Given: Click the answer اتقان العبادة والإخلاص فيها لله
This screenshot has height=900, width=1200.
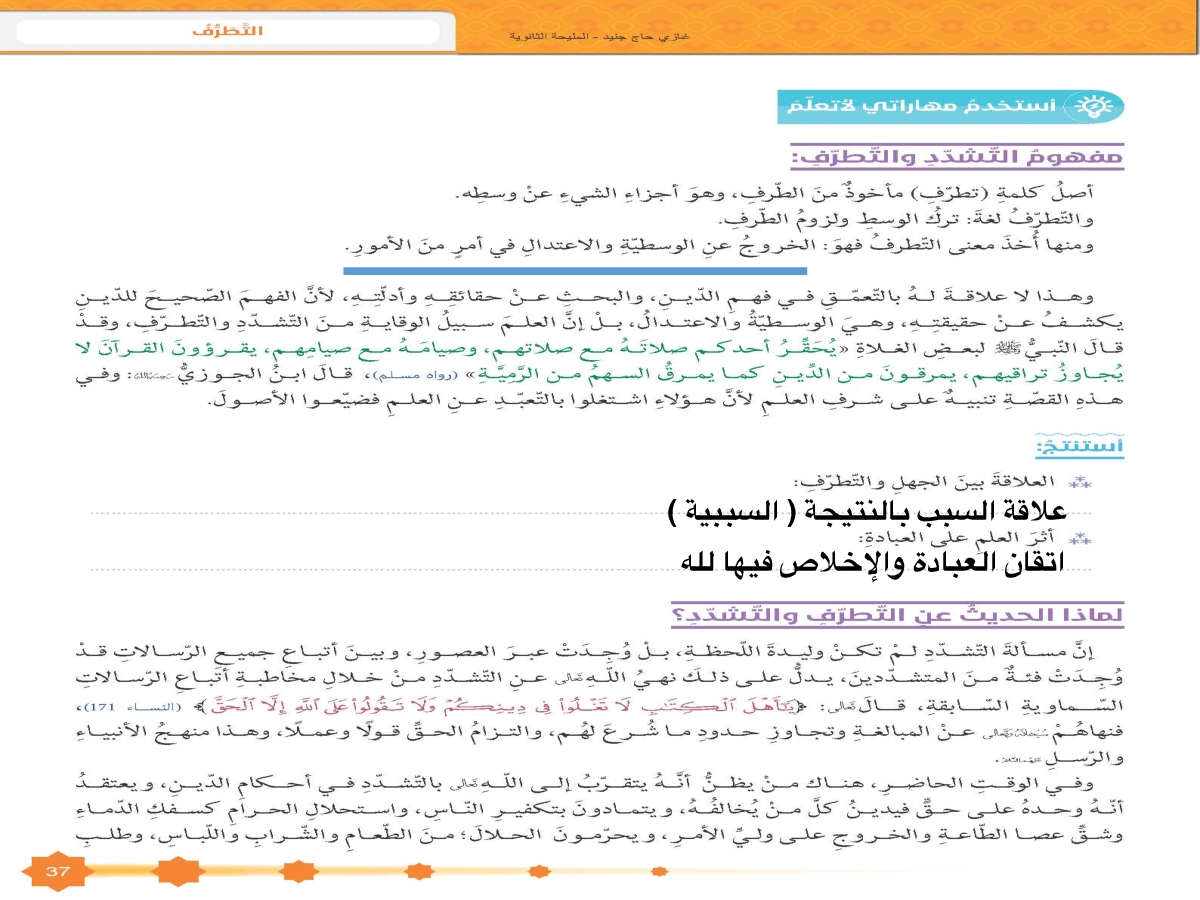Looking at the screenshot, I should point(868,564).
